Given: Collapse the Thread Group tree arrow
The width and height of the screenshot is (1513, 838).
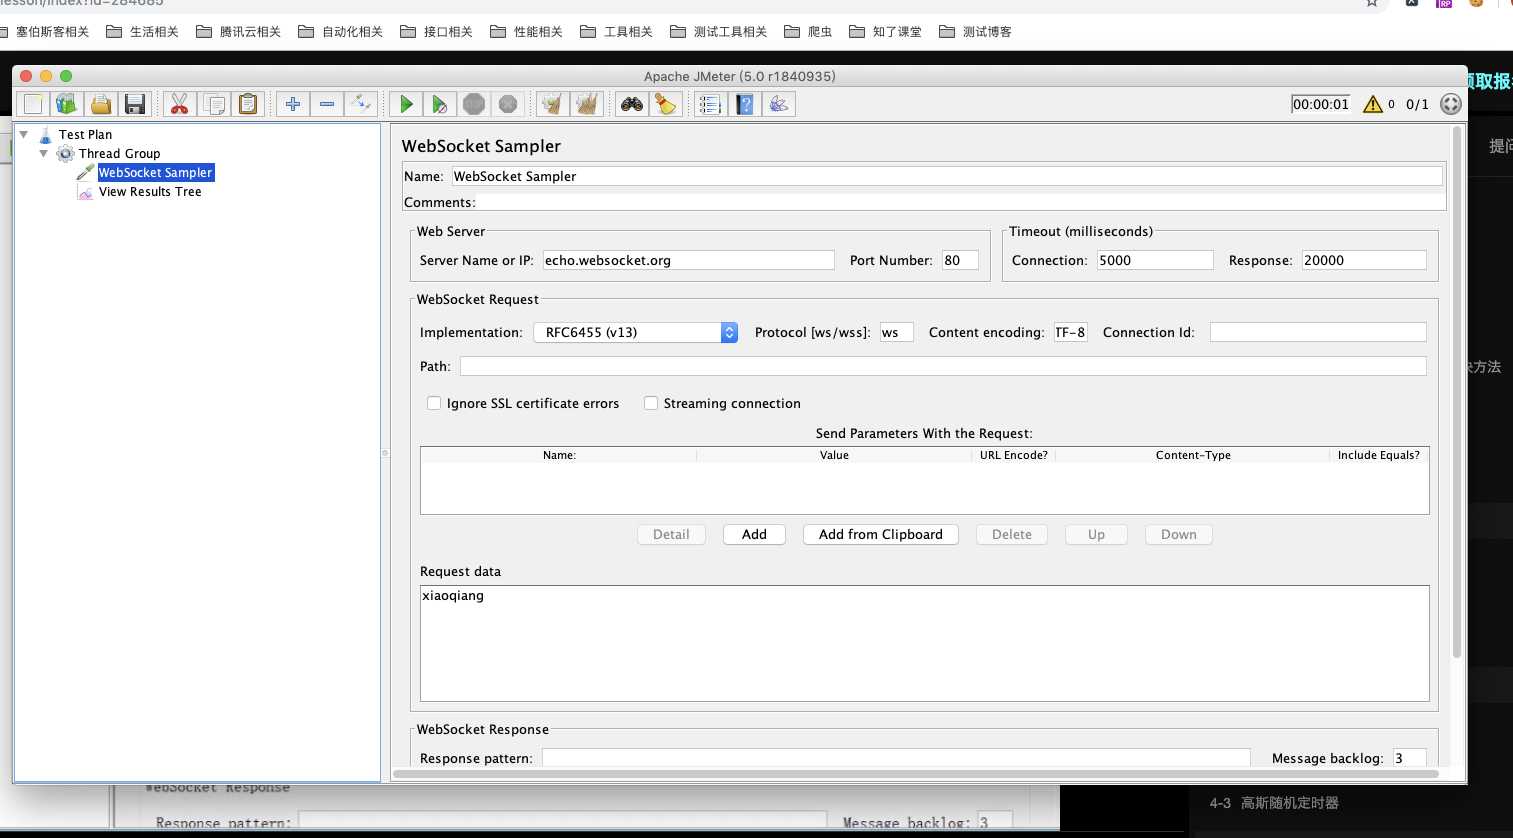Looking at the screenshot, I should point(44,153).
